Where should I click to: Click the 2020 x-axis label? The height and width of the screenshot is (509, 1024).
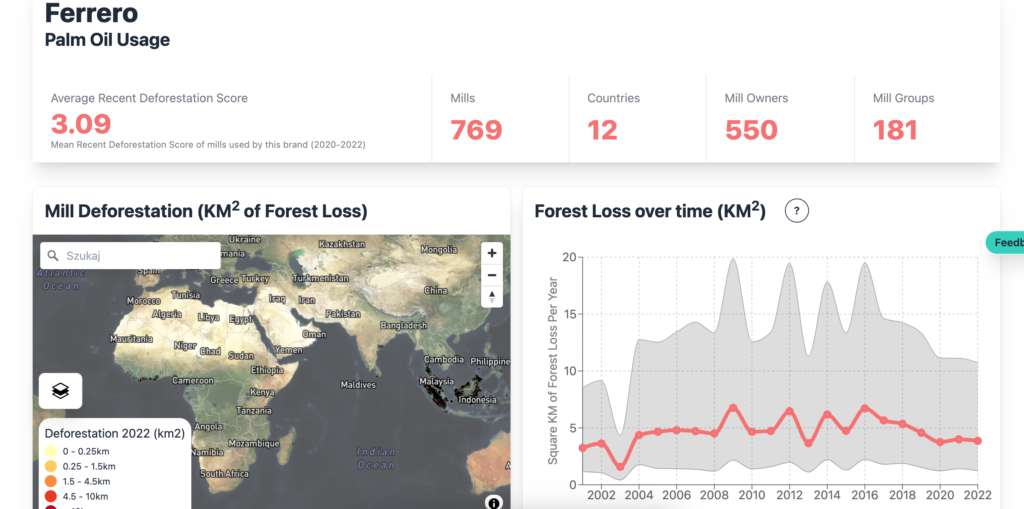[x=940, y=495]
